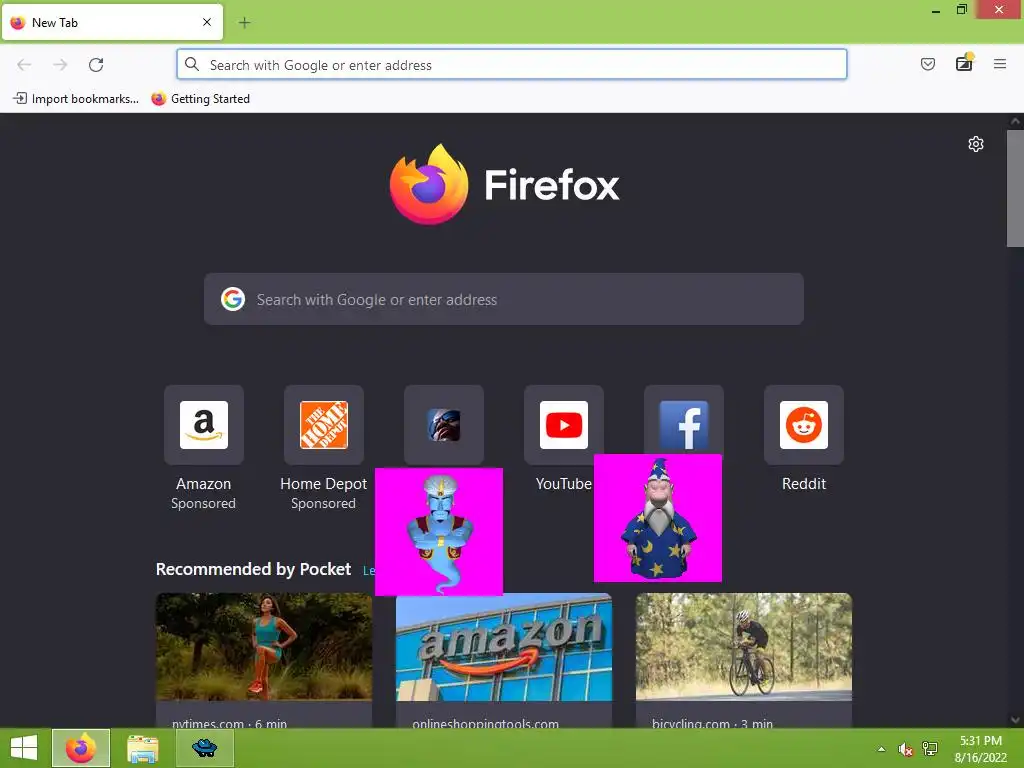Click the bicycling.com · 3 min caption
Image resolution: width=1024 pixels, height=768 pixels.
click(712, 723)
